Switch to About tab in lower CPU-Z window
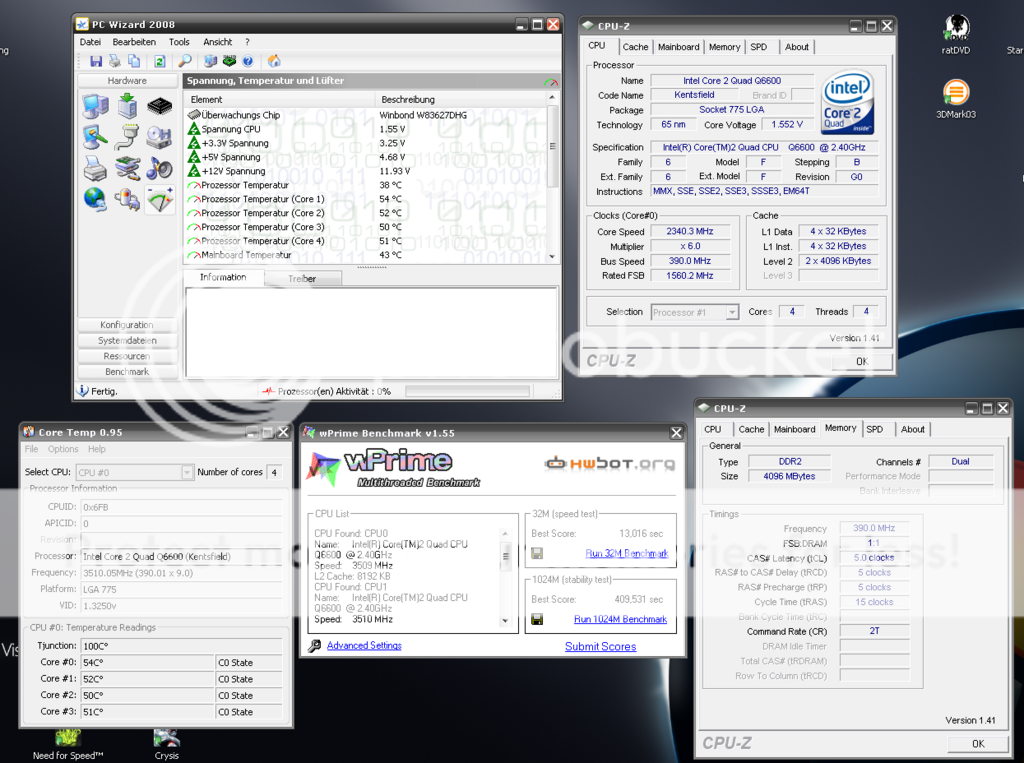Screen dimensions: 1024x763 [x=912, y=429]
